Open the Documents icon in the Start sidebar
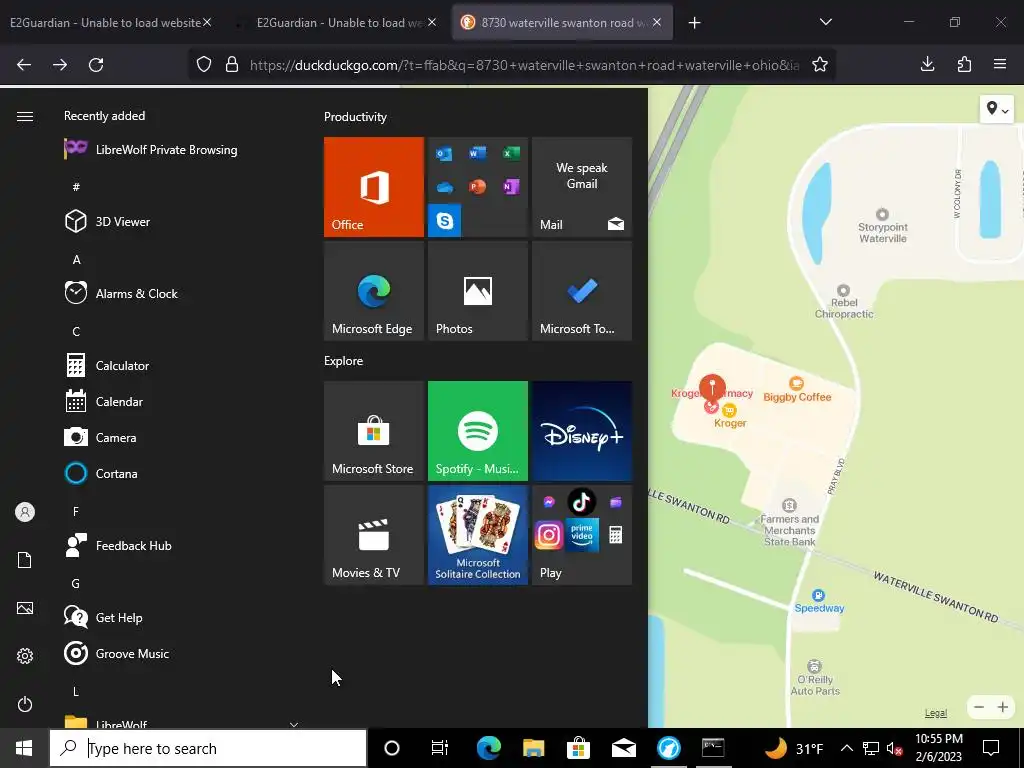Screen dimensions: 1024x768 (x=25, y=560)
